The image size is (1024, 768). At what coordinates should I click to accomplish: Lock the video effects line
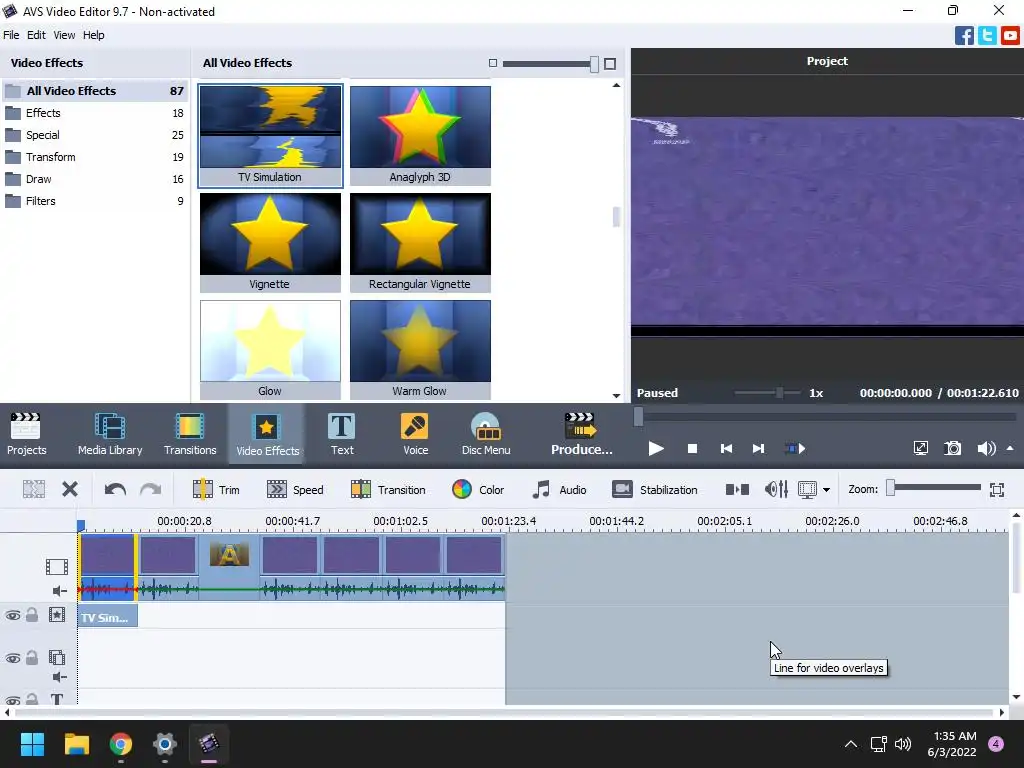[32, 615]
